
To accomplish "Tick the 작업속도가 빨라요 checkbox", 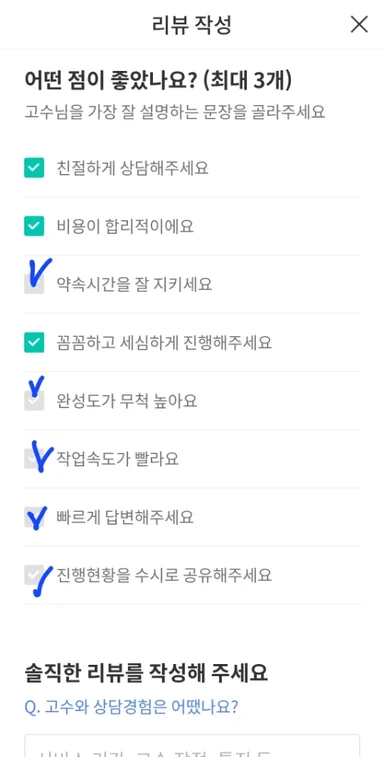I will click(34, 459).
